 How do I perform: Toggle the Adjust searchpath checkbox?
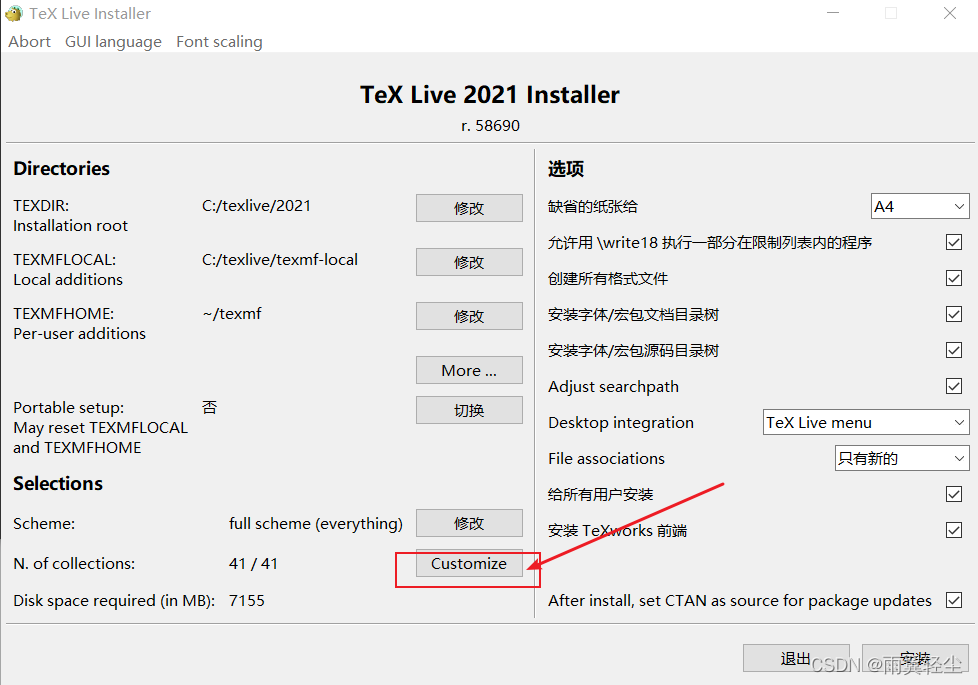(x=954, y=386)
